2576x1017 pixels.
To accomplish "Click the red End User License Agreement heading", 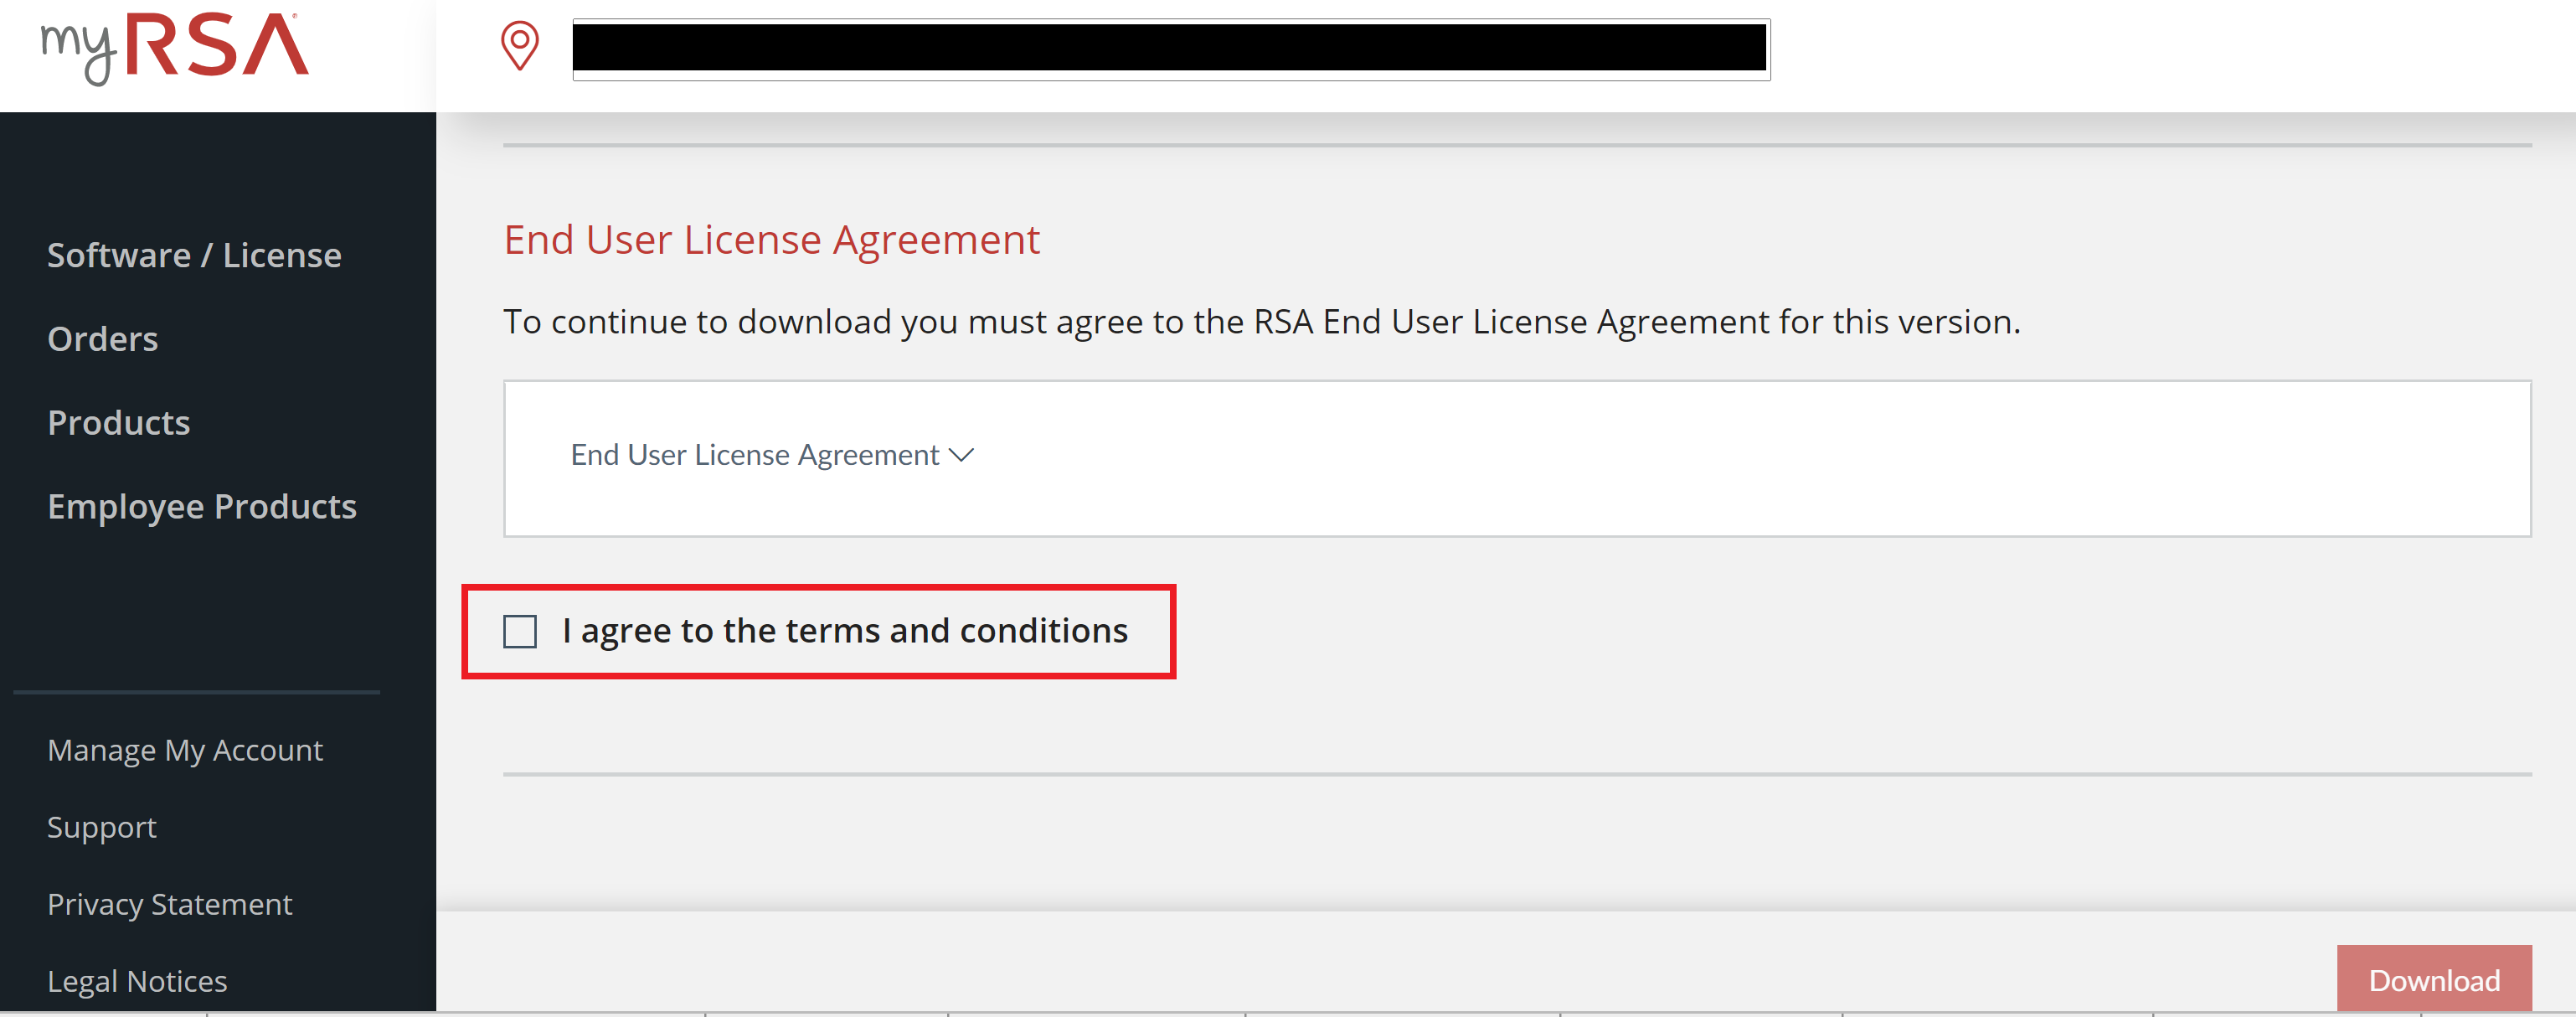I will [771, 240].
